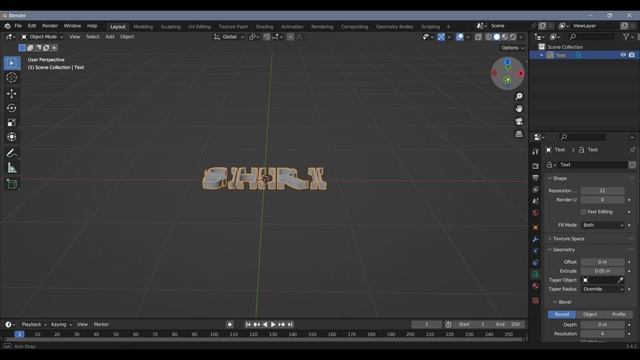Screen dimensions: 640x360
Task: Switch to the Shading workspace tab
Action: point(264,27)
